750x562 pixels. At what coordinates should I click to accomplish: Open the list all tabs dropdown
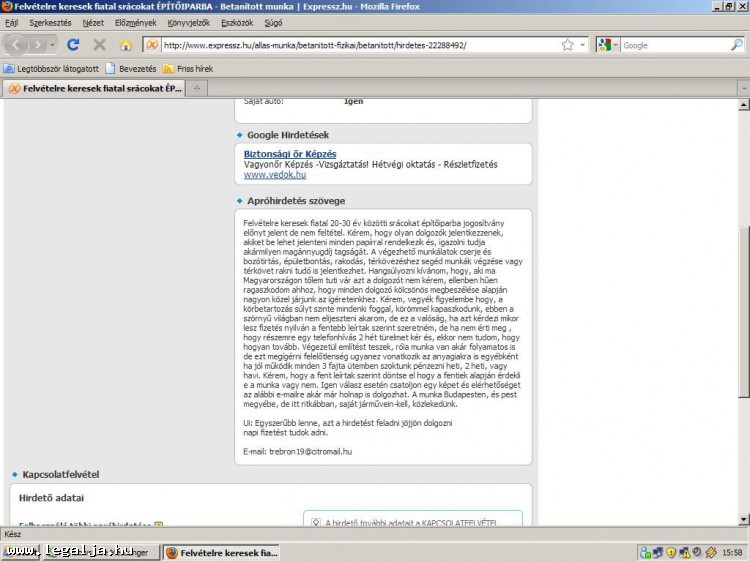tap(741, 88)
